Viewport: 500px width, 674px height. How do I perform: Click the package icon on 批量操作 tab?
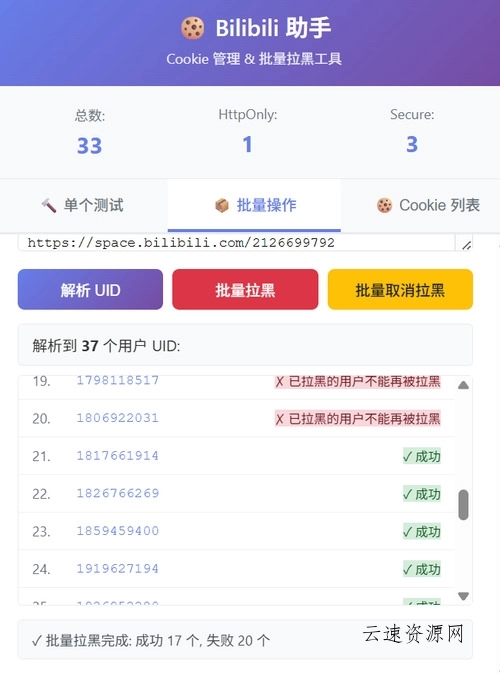coord(222,205)
